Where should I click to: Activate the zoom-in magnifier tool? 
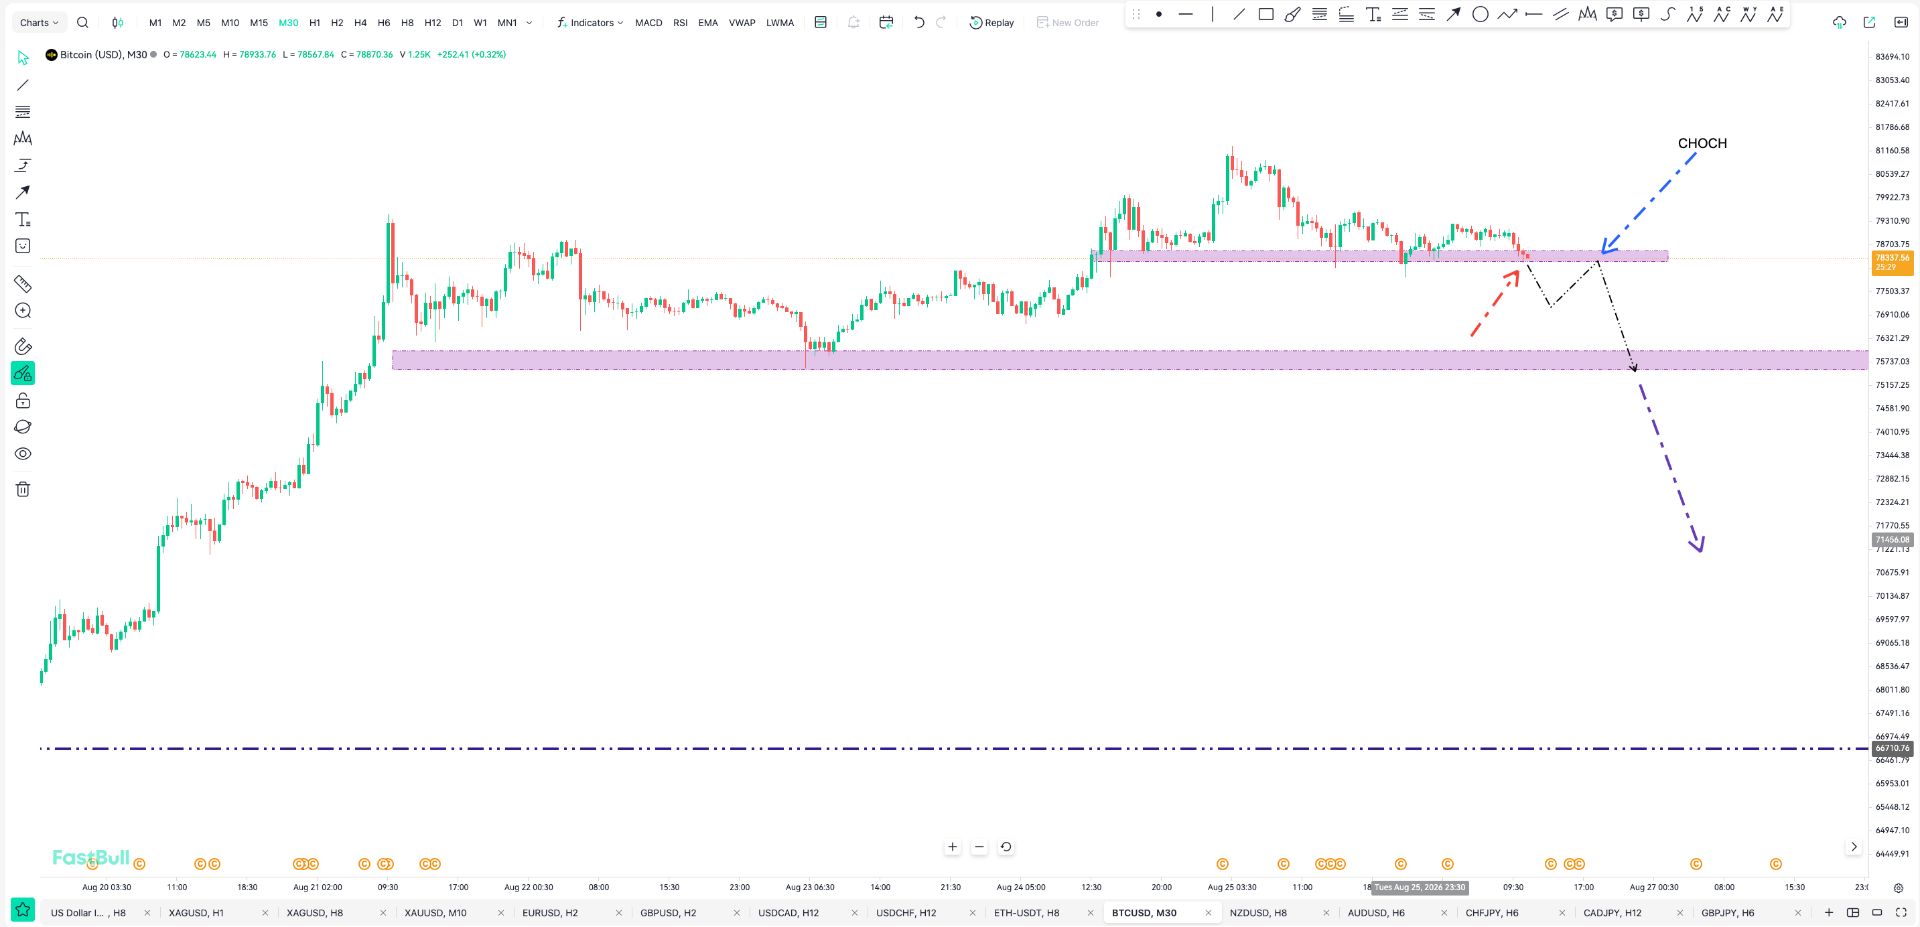point(23,311)
